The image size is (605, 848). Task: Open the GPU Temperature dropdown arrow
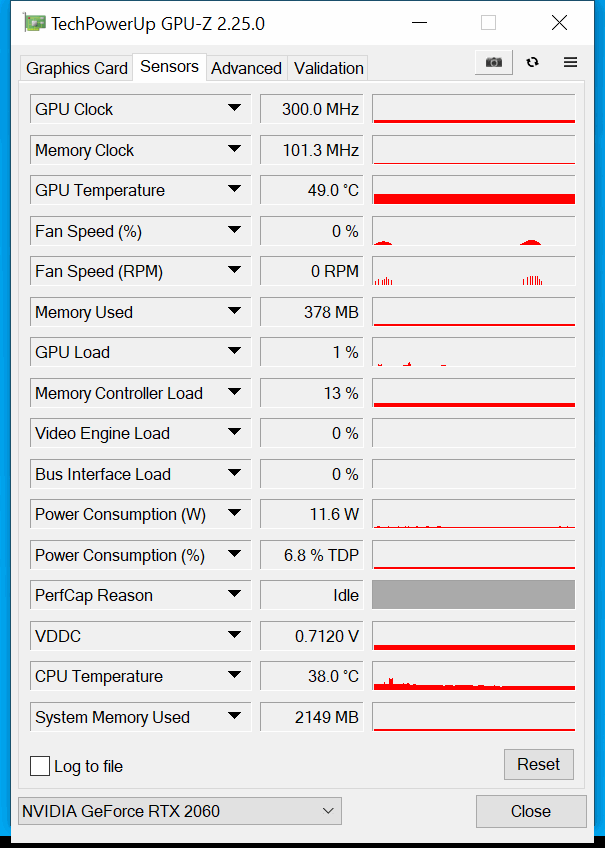pyautogui.click(x=234, y=189)
